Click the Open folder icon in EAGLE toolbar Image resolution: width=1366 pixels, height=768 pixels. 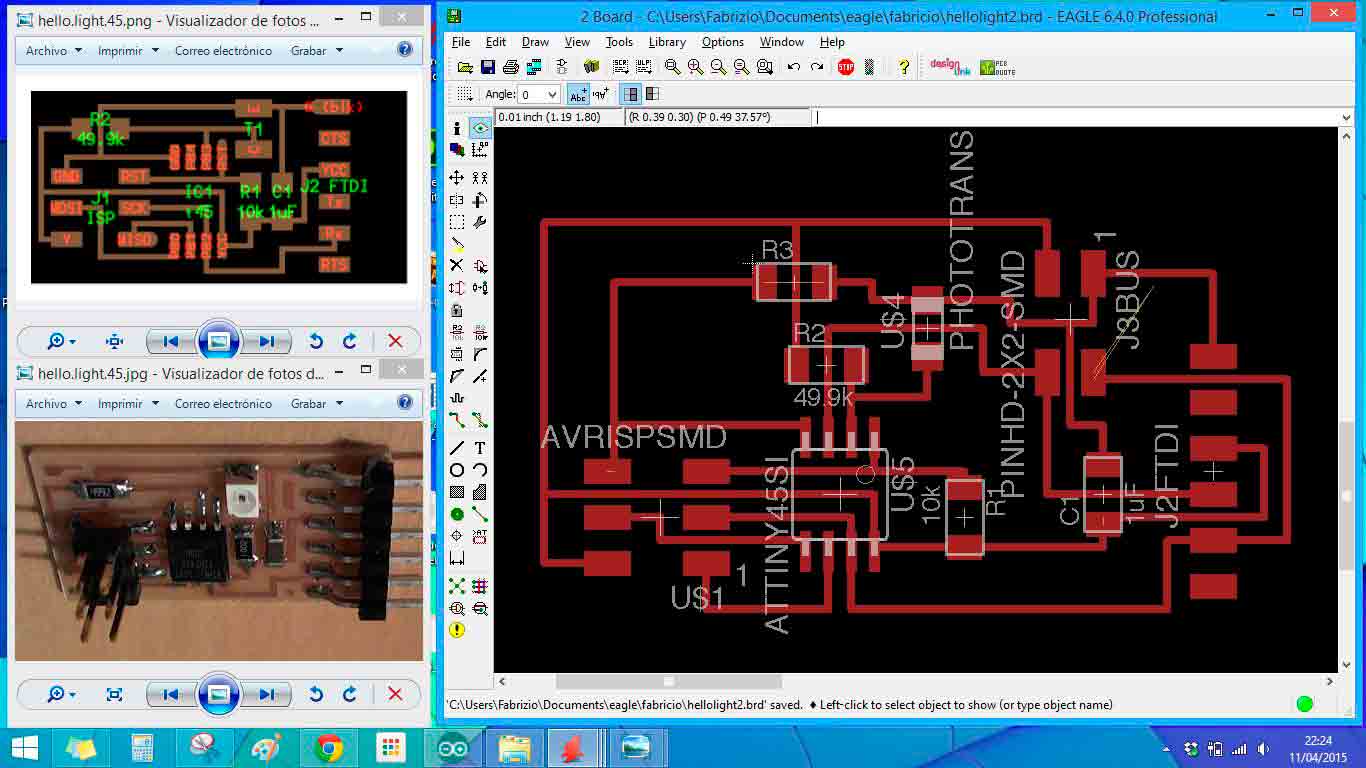(465, 67)
